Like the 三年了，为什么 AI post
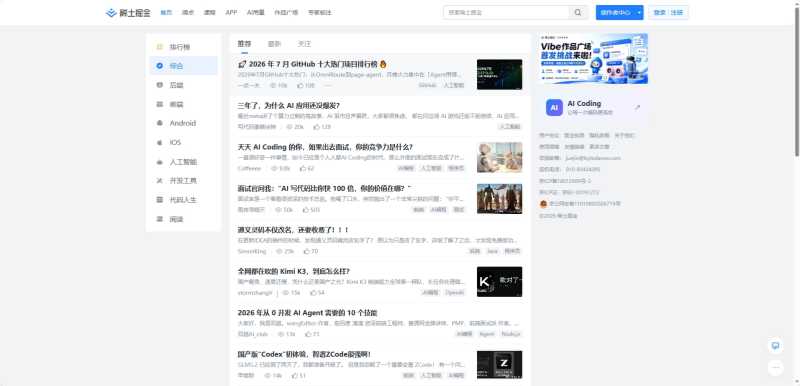 (316, 126)
